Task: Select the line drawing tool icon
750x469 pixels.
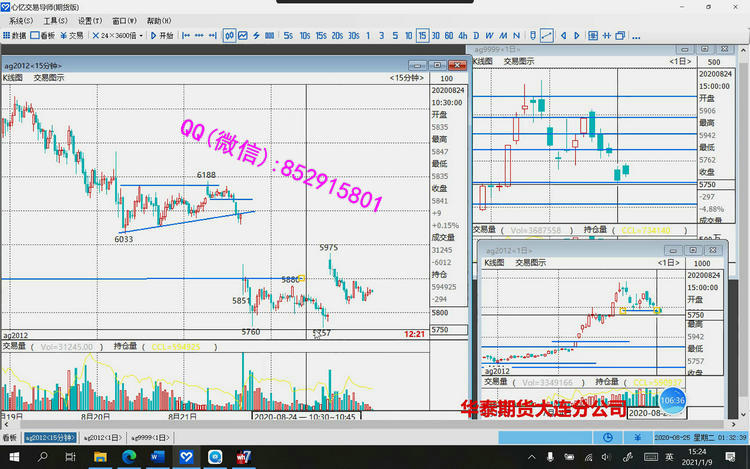Action: [548, 35]
